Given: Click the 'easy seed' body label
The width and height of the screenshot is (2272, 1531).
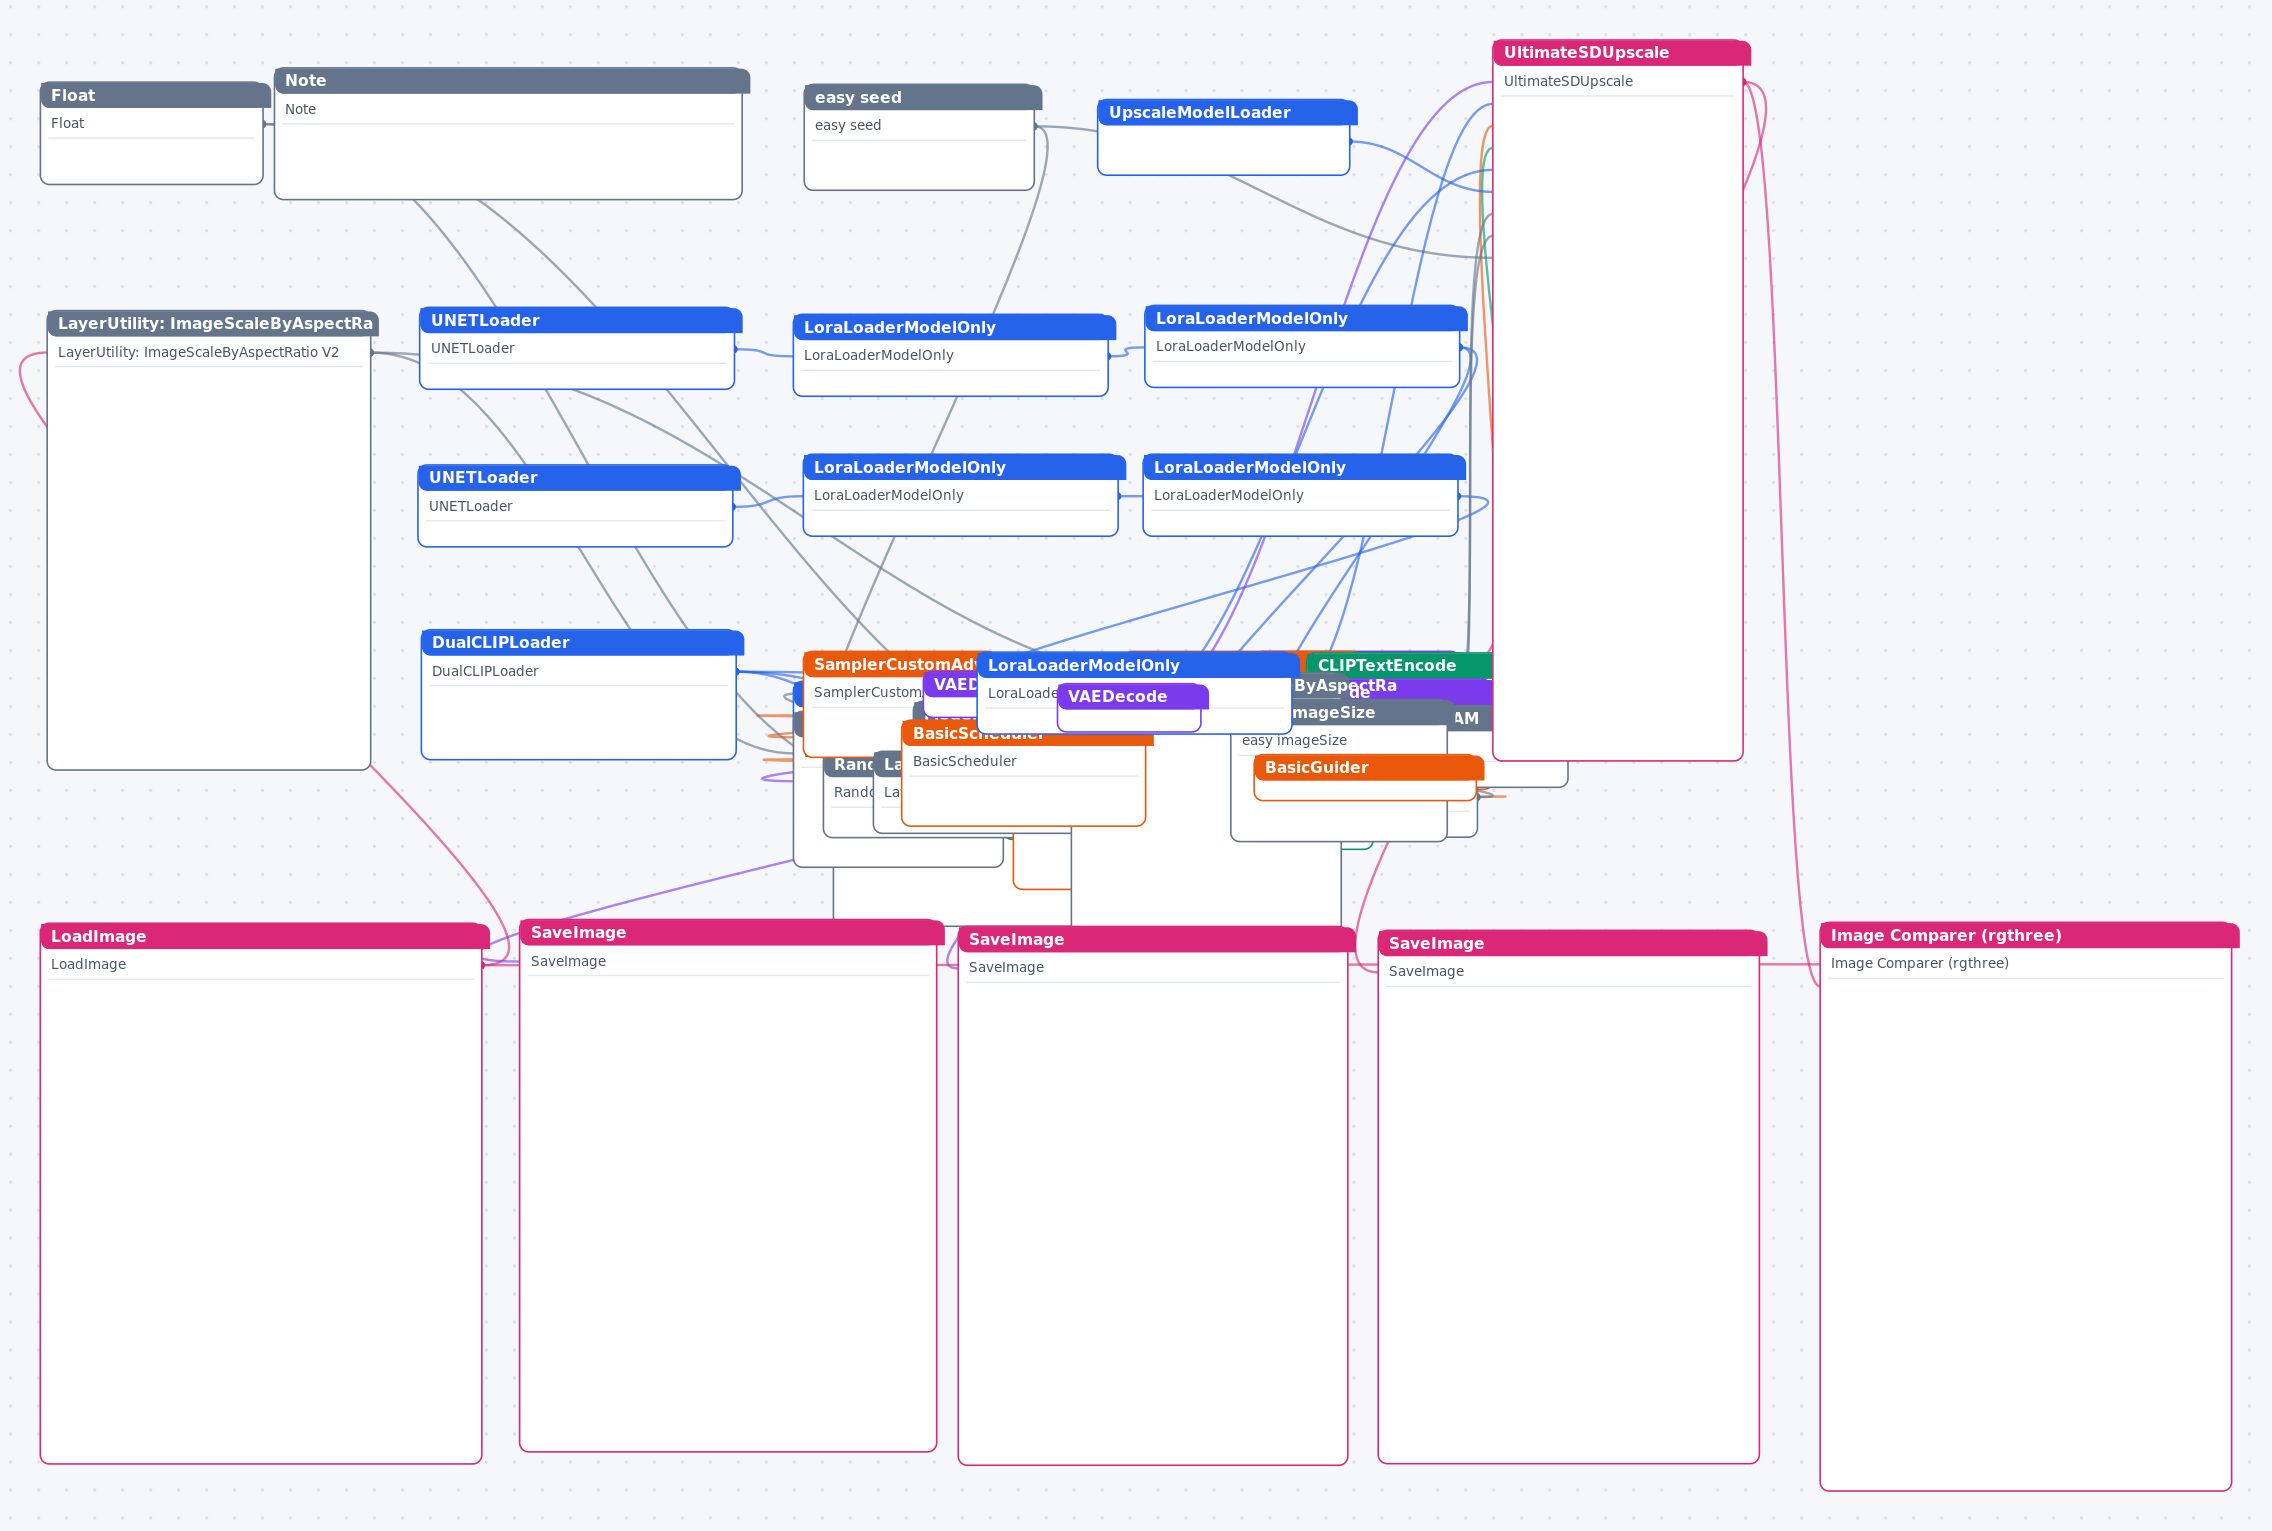Looking at the screenshot, I should tap(848, 125).
